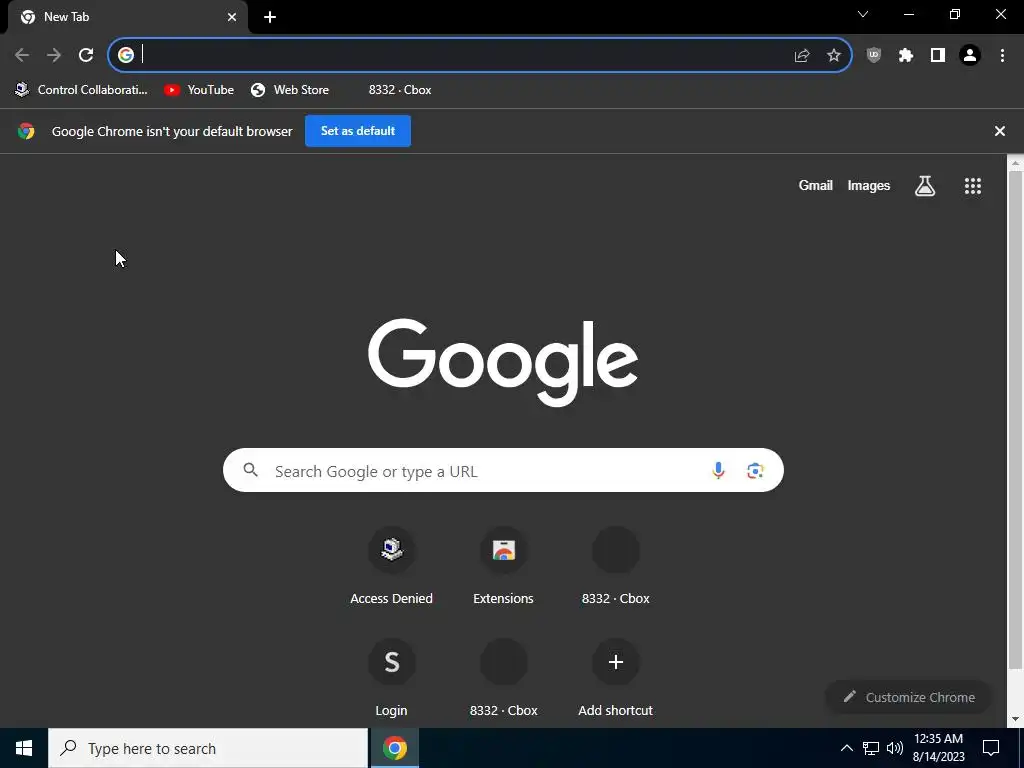Open Images link
Viewport: 1024px width, 768px height.
point(869,185)
